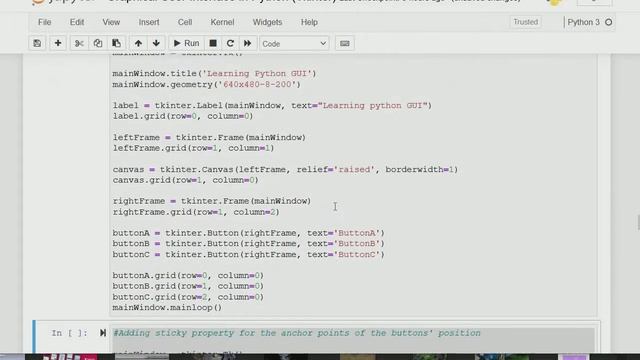
Task: Click the buttonA = tkinter.Button line
Action: tap(249, 233)
